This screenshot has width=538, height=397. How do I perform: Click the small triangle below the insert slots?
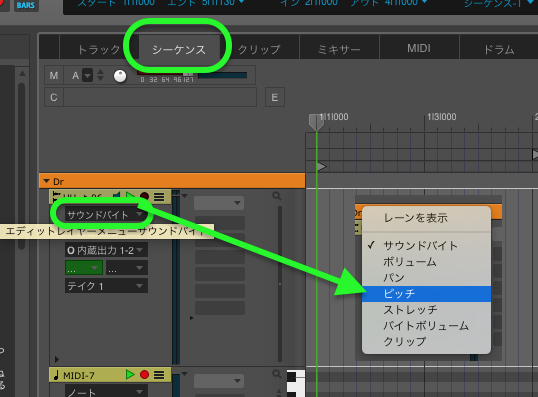[x=191, y=318]
